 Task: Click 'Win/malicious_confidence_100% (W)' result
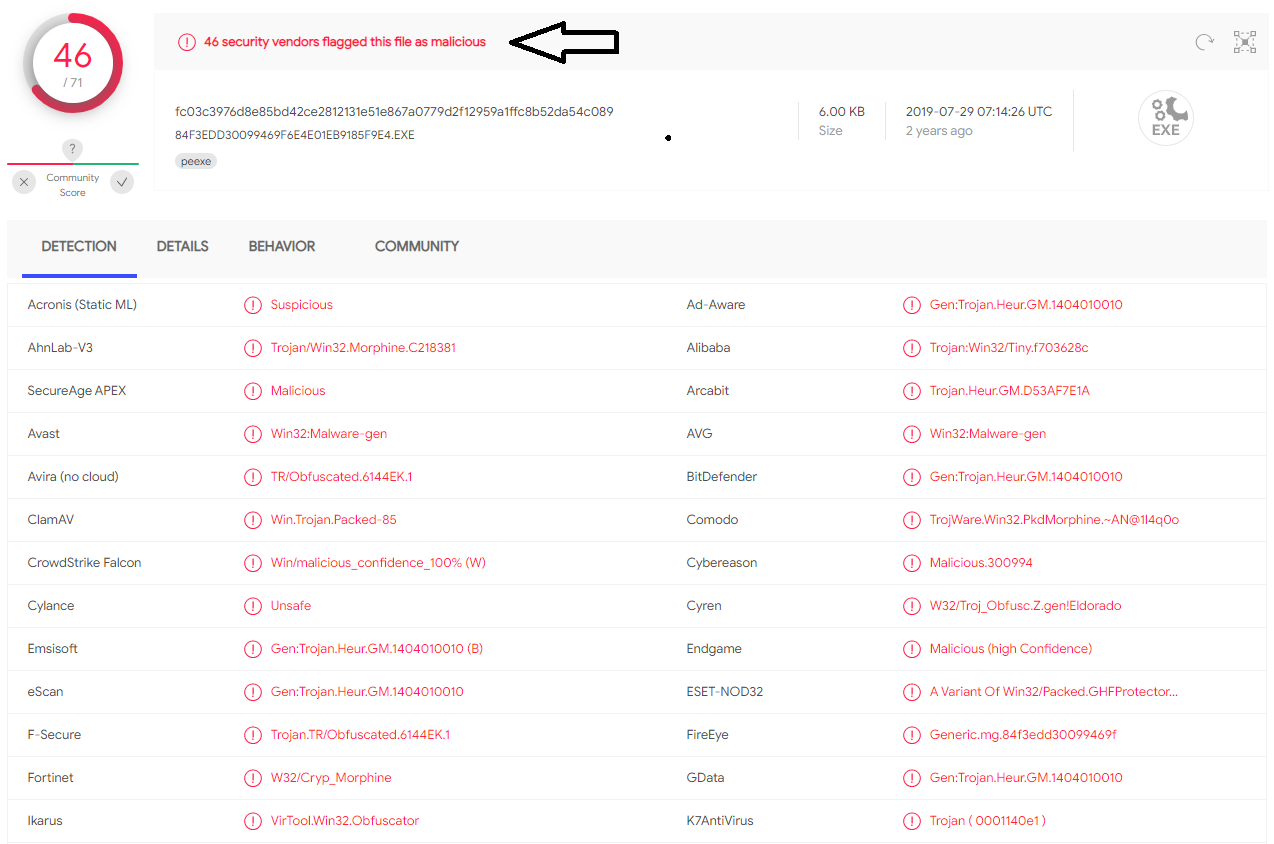(378, 563)
